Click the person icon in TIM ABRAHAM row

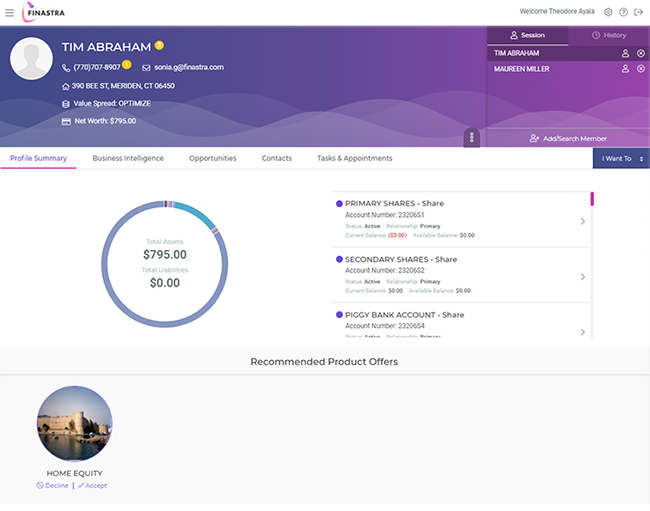(x=625, y=53)
